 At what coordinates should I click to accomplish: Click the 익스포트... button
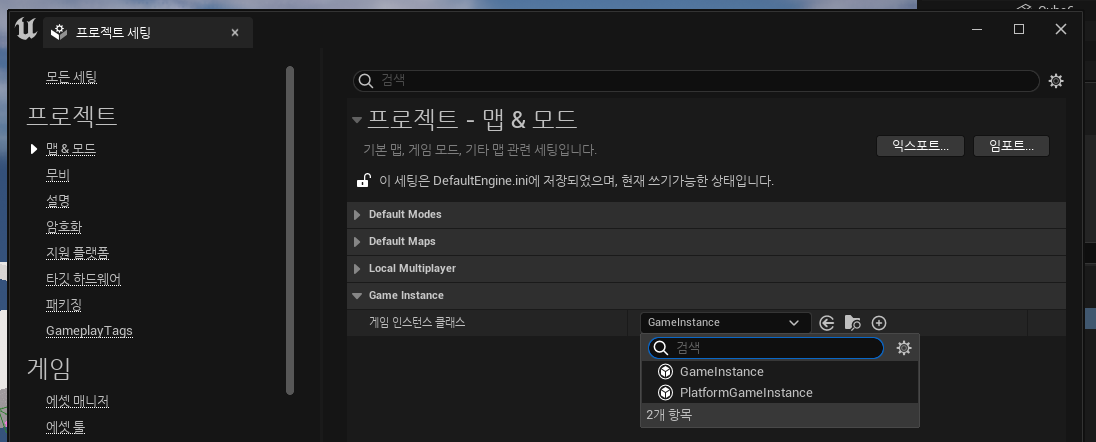[x=920, y=146]
